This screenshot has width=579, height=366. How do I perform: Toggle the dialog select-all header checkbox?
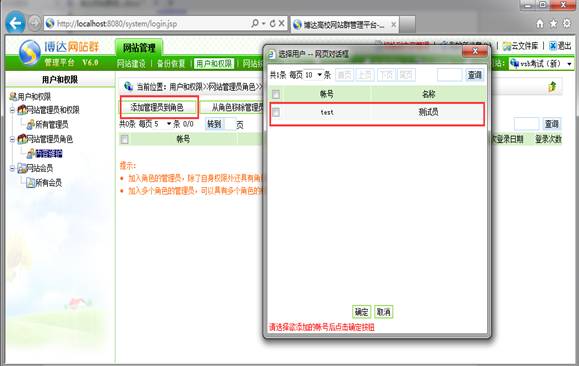coord(276,94)
